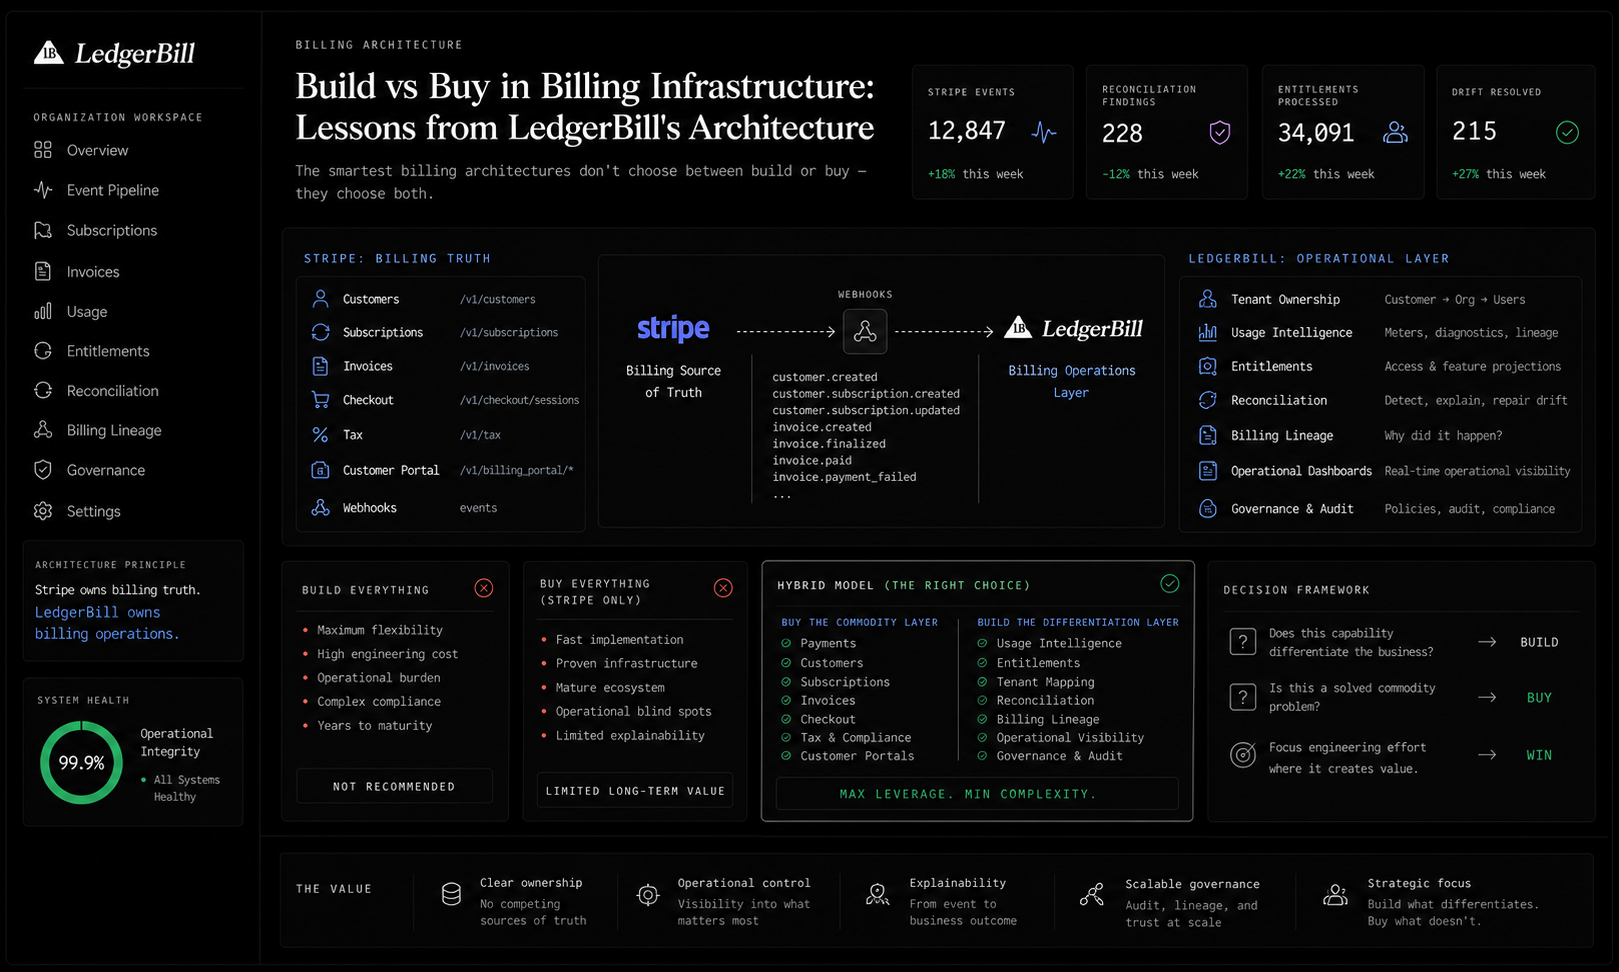Image resolution: width=1619 pixels, height=972 pixels.
Task: Click the Usage Intelligence chart icon
Action: pyautogui.click(x=1208, y=332)
